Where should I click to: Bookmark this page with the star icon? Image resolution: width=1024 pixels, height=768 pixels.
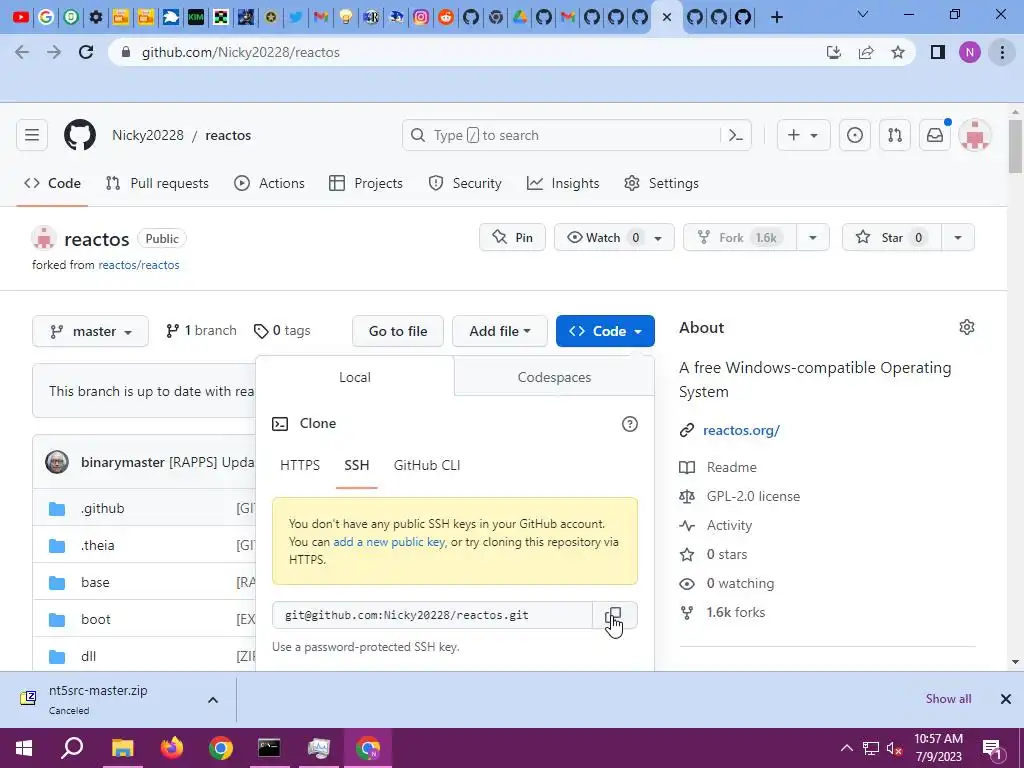click(x=898, y=52)
